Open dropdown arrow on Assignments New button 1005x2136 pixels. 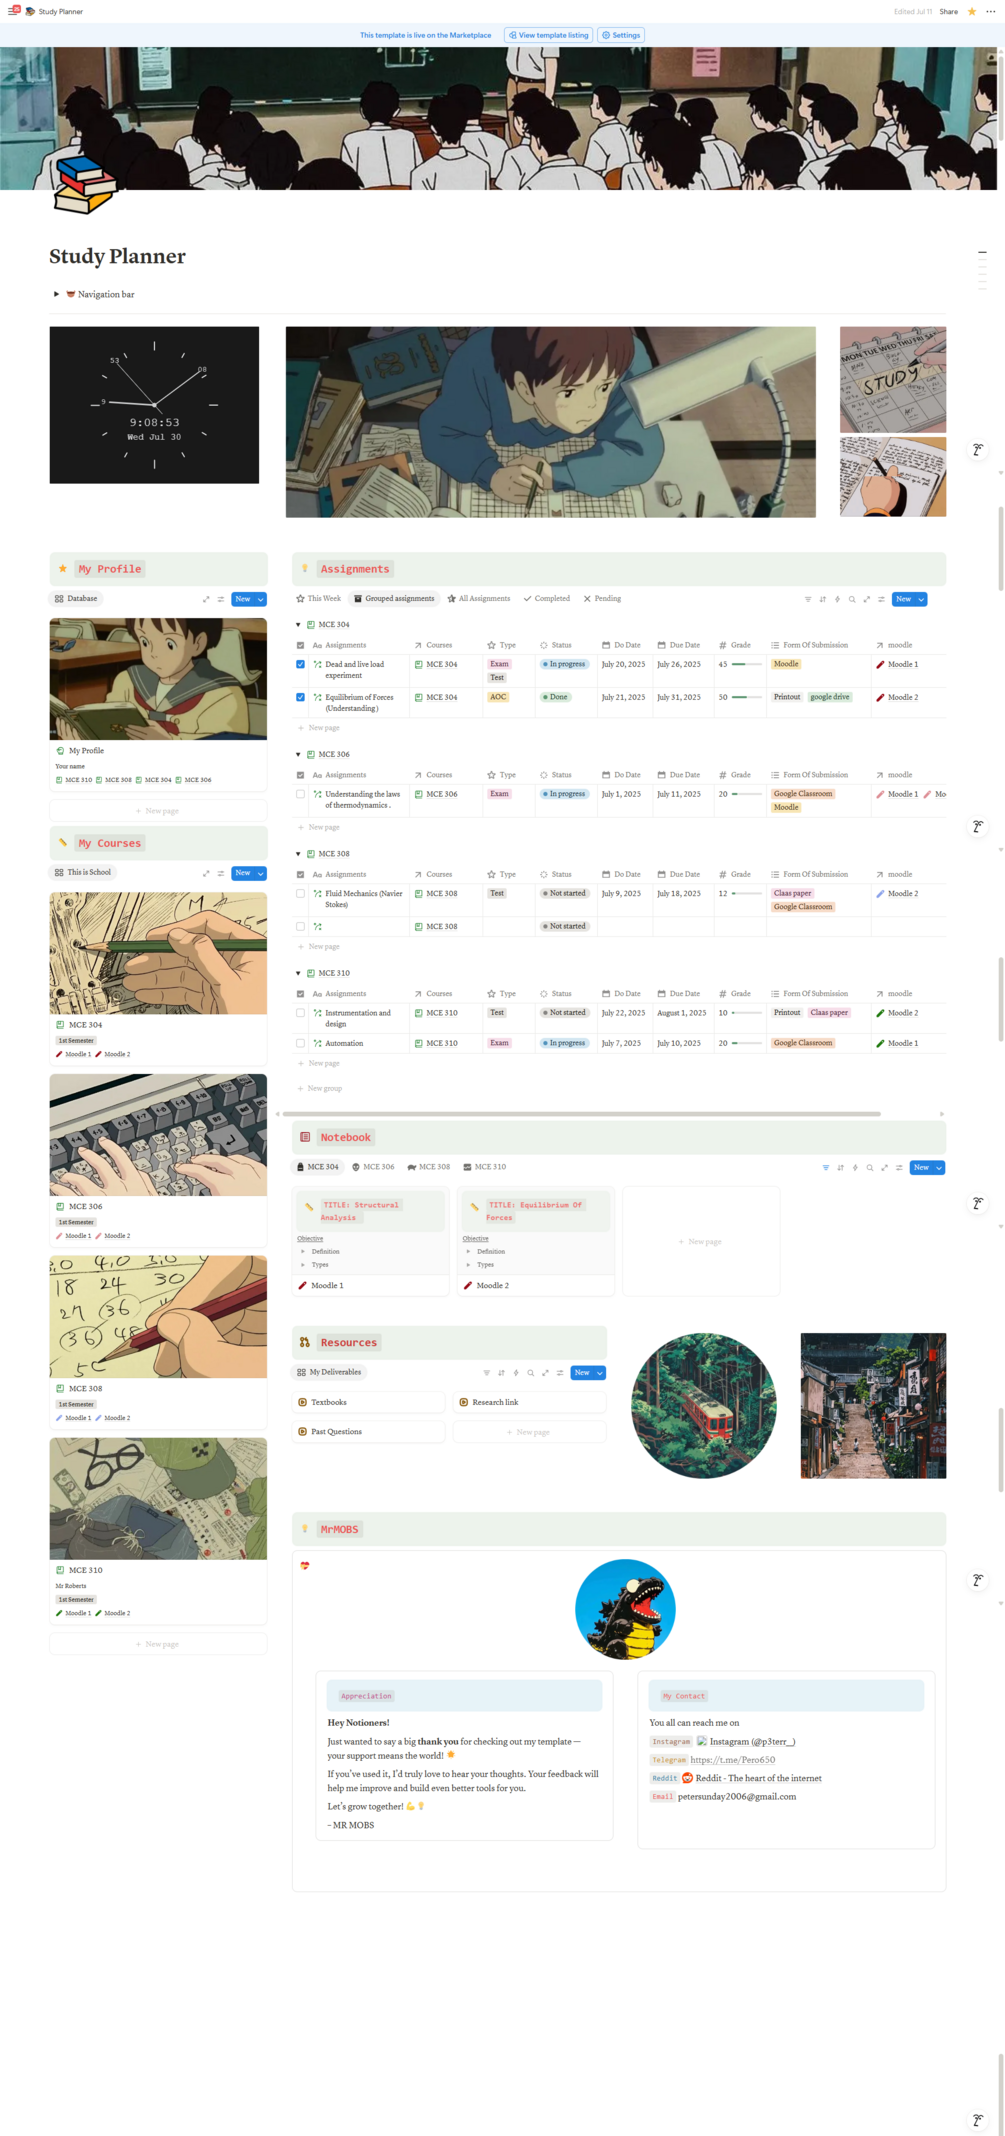[x=921, y=599]
